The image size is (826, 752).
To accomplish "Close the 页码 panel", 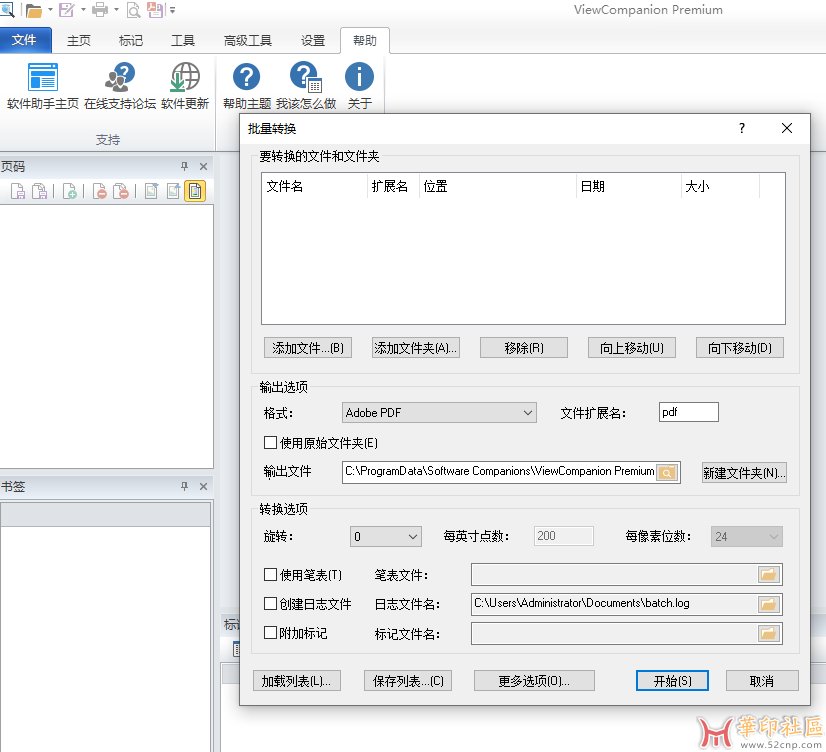I will pyautogui.click(x=203, y=166).
